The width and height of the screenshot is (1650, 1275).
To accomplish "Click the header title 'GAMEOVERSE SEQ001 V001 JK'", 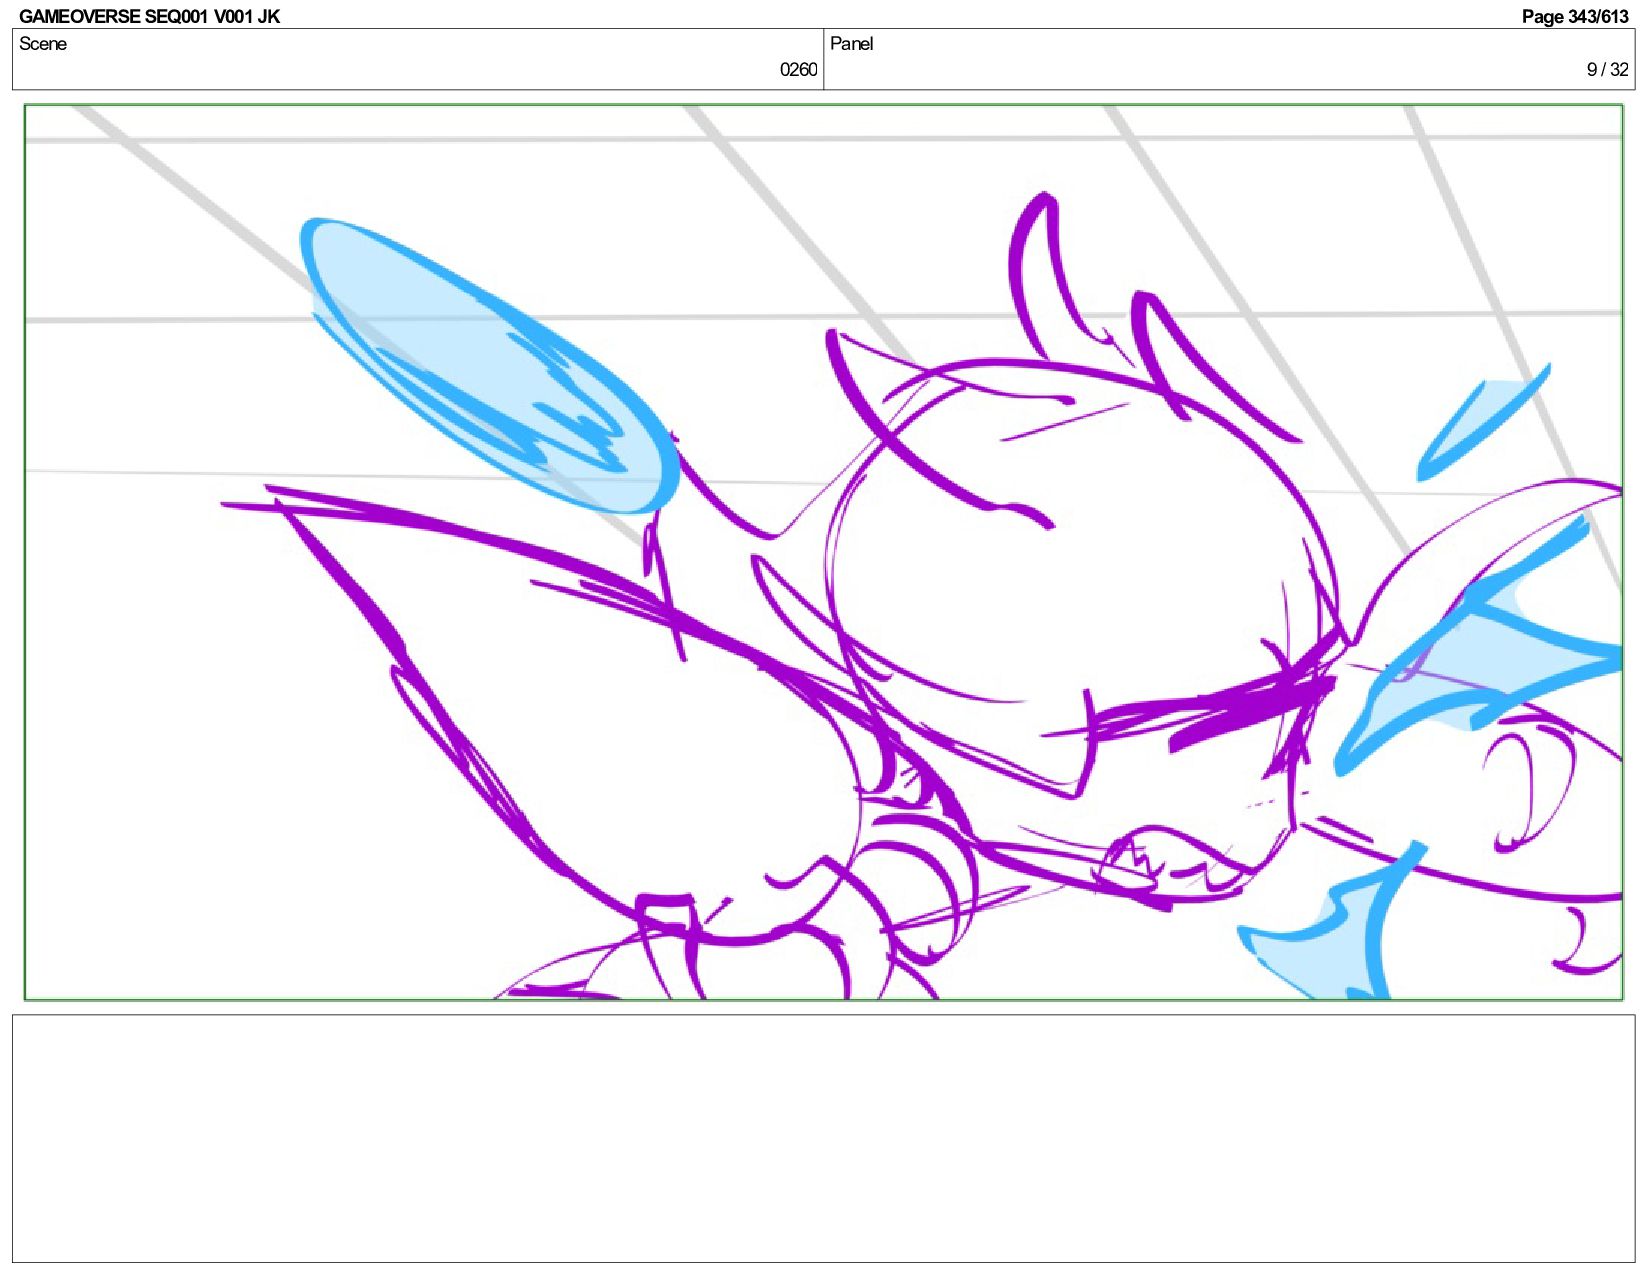I will [x=149, y=16].
